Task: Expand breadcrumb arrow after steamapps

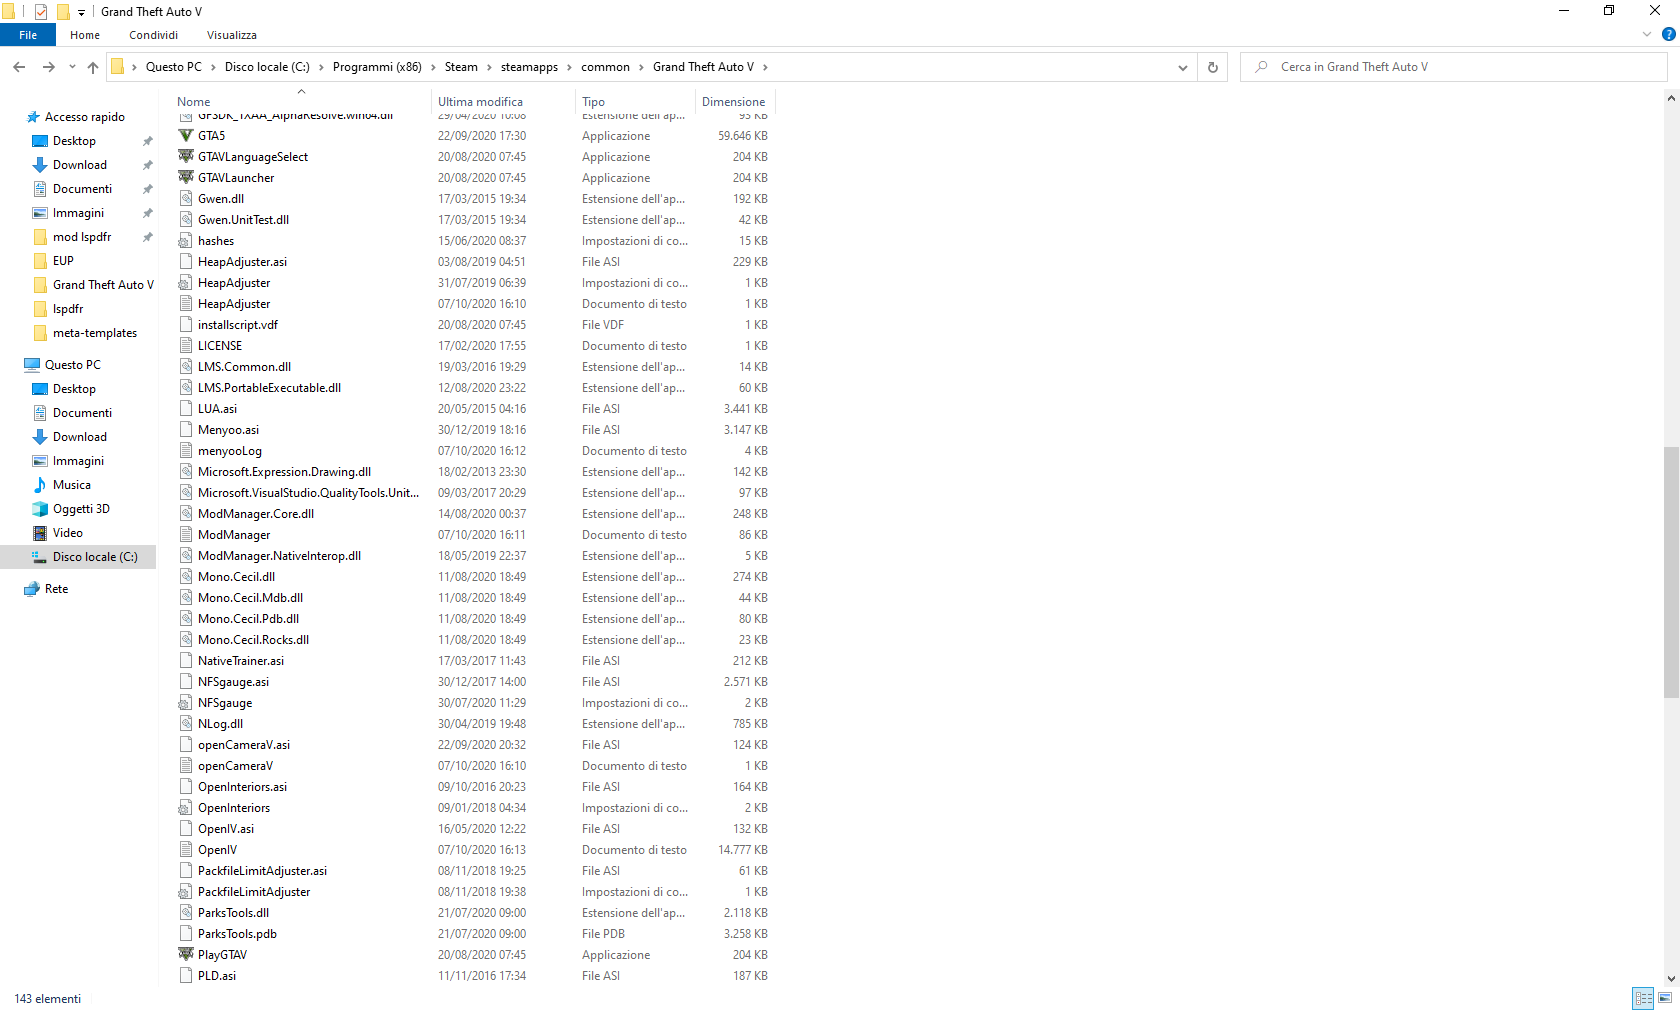Action: [x=570, y=67]
